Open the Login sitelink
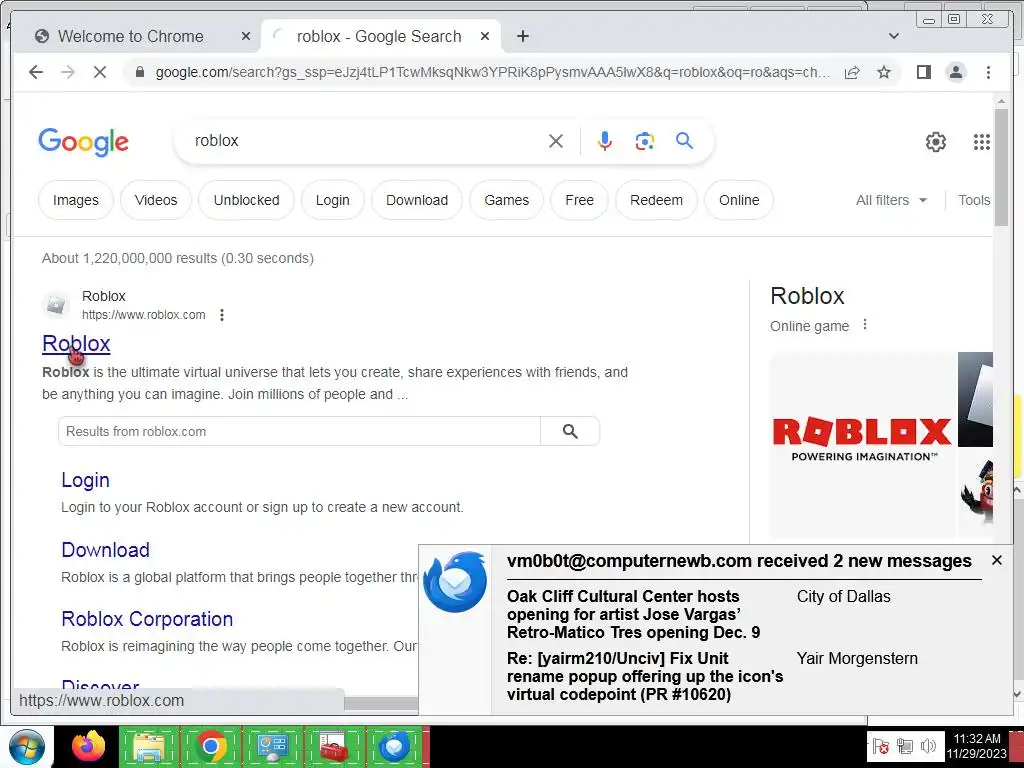 (x=85, y=480)
